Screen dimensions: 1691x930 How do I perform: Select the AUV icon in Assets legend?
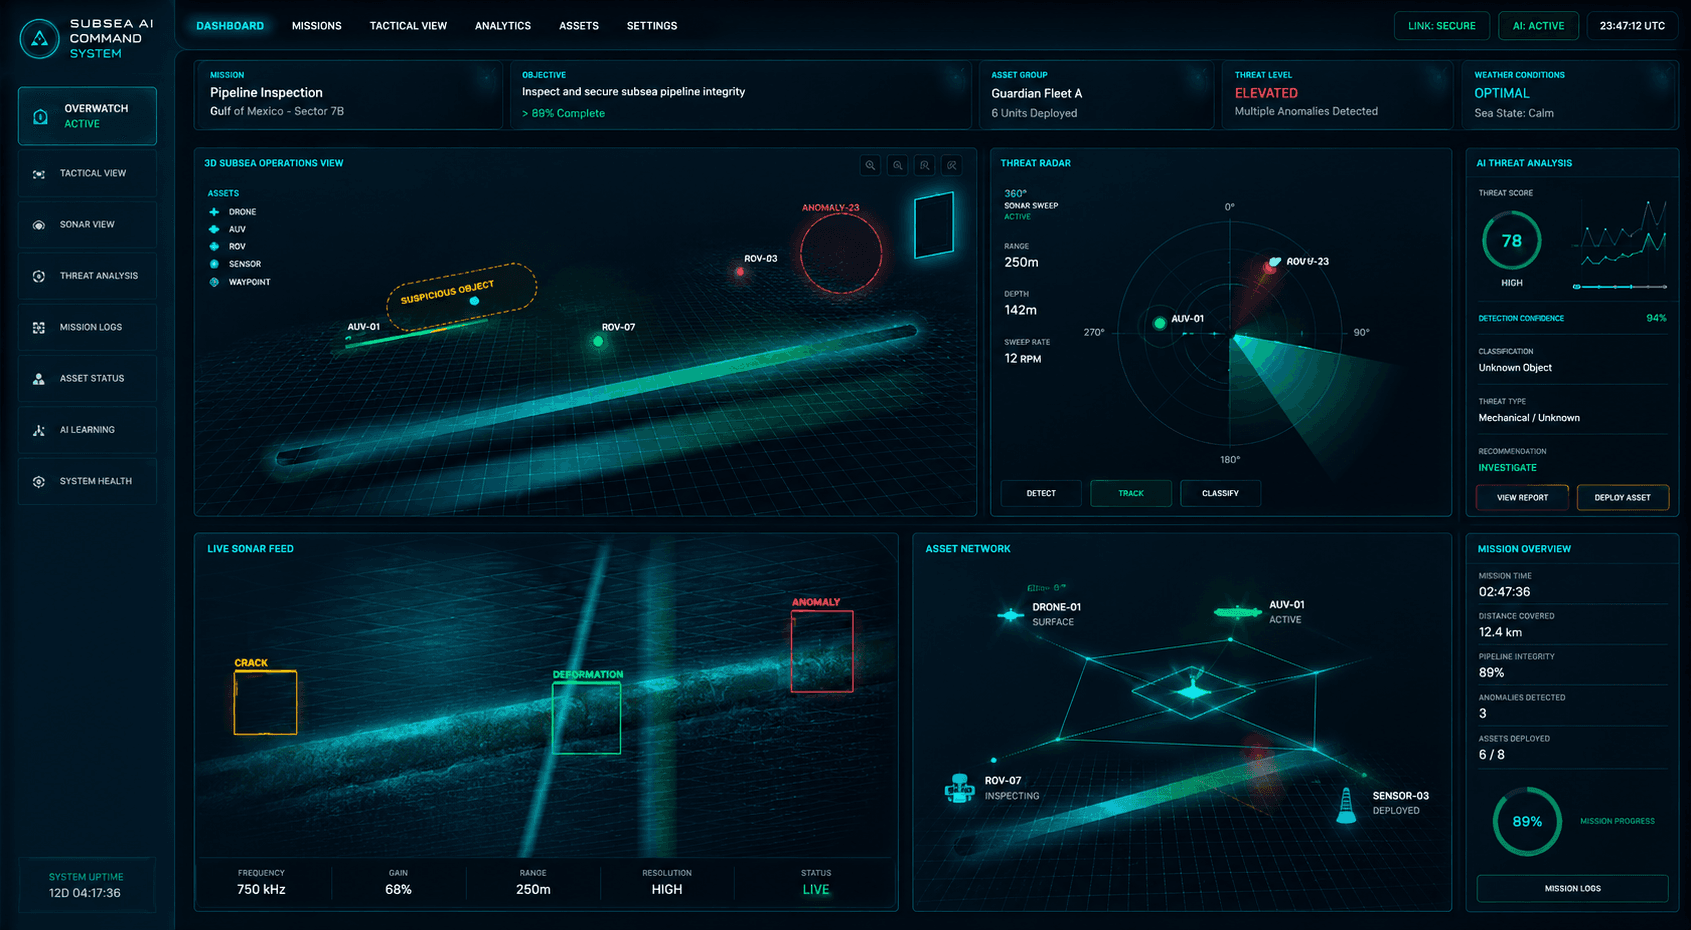tap(214, 229)
